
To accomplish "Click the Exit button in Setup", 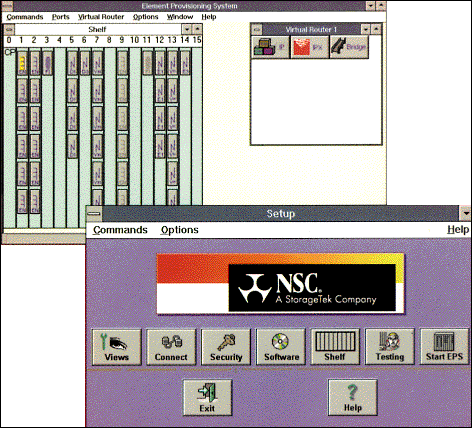I will pyautogui.click(x=208, y=398).
